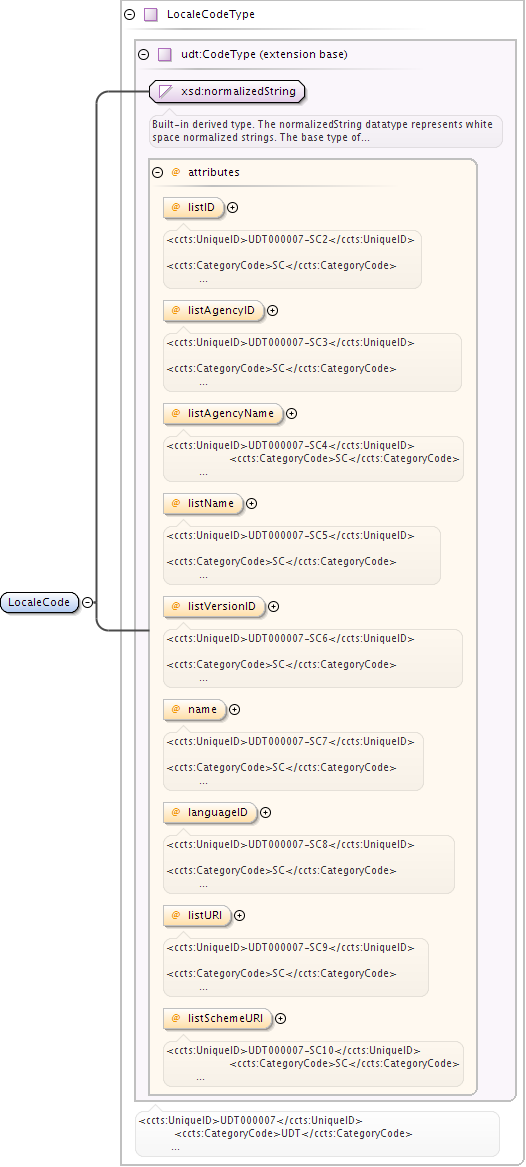Click the udt:CodeType purple square icon
Image resolution: width=526 pixels, height=1167 pixels.
click(165, 54)
